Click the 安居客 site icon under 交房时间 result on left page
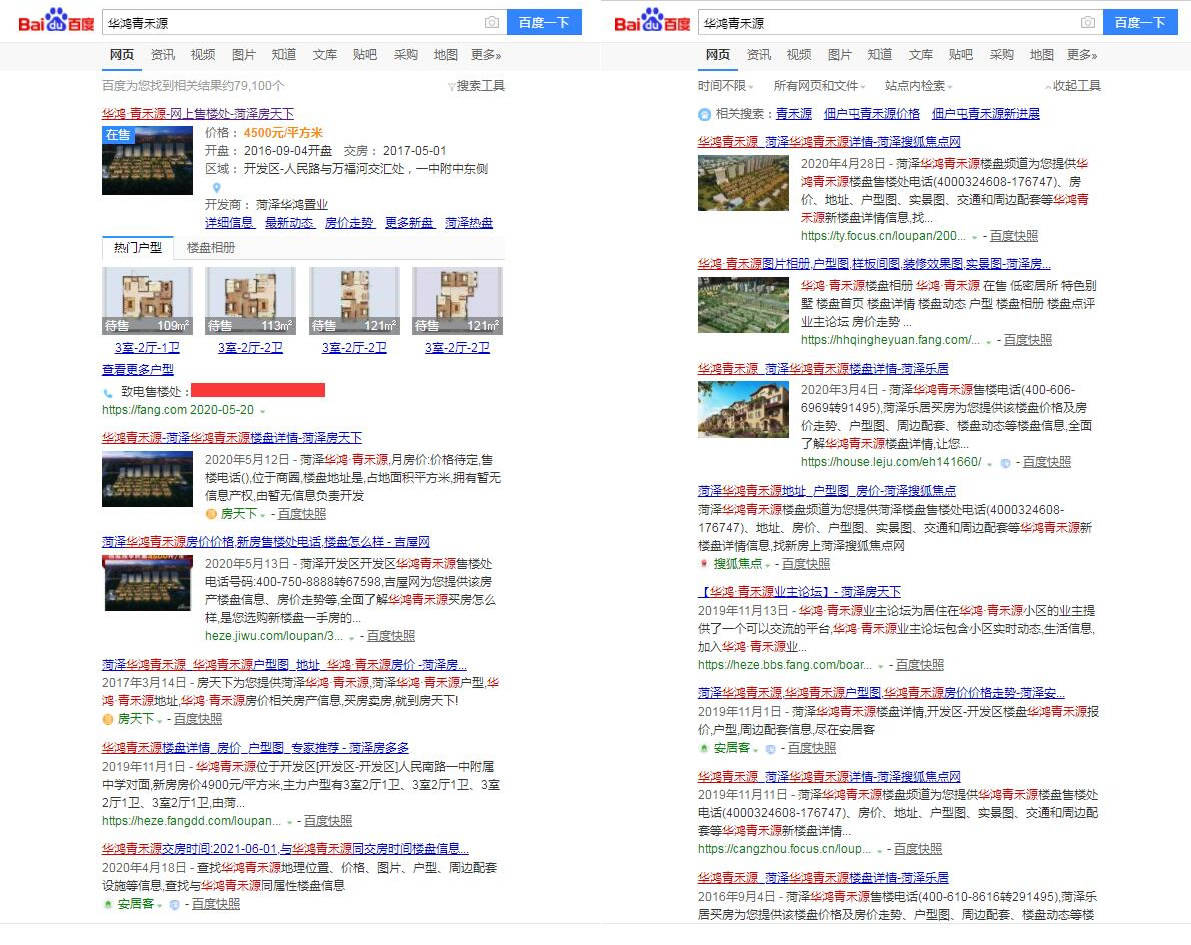Screen dimensions: 1191x945 click(108, 904)
